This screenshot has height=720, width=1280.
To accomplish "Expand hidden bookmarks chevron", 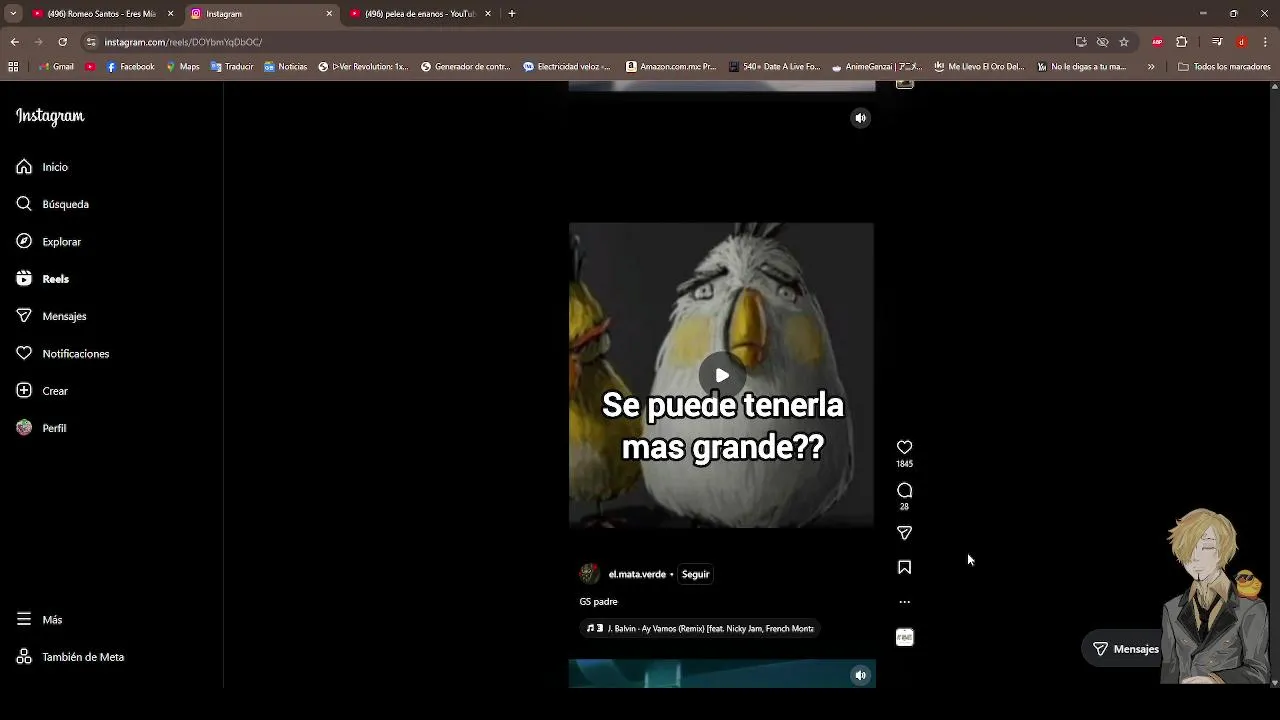I will pyautogui.click(x=1151, y=67).
